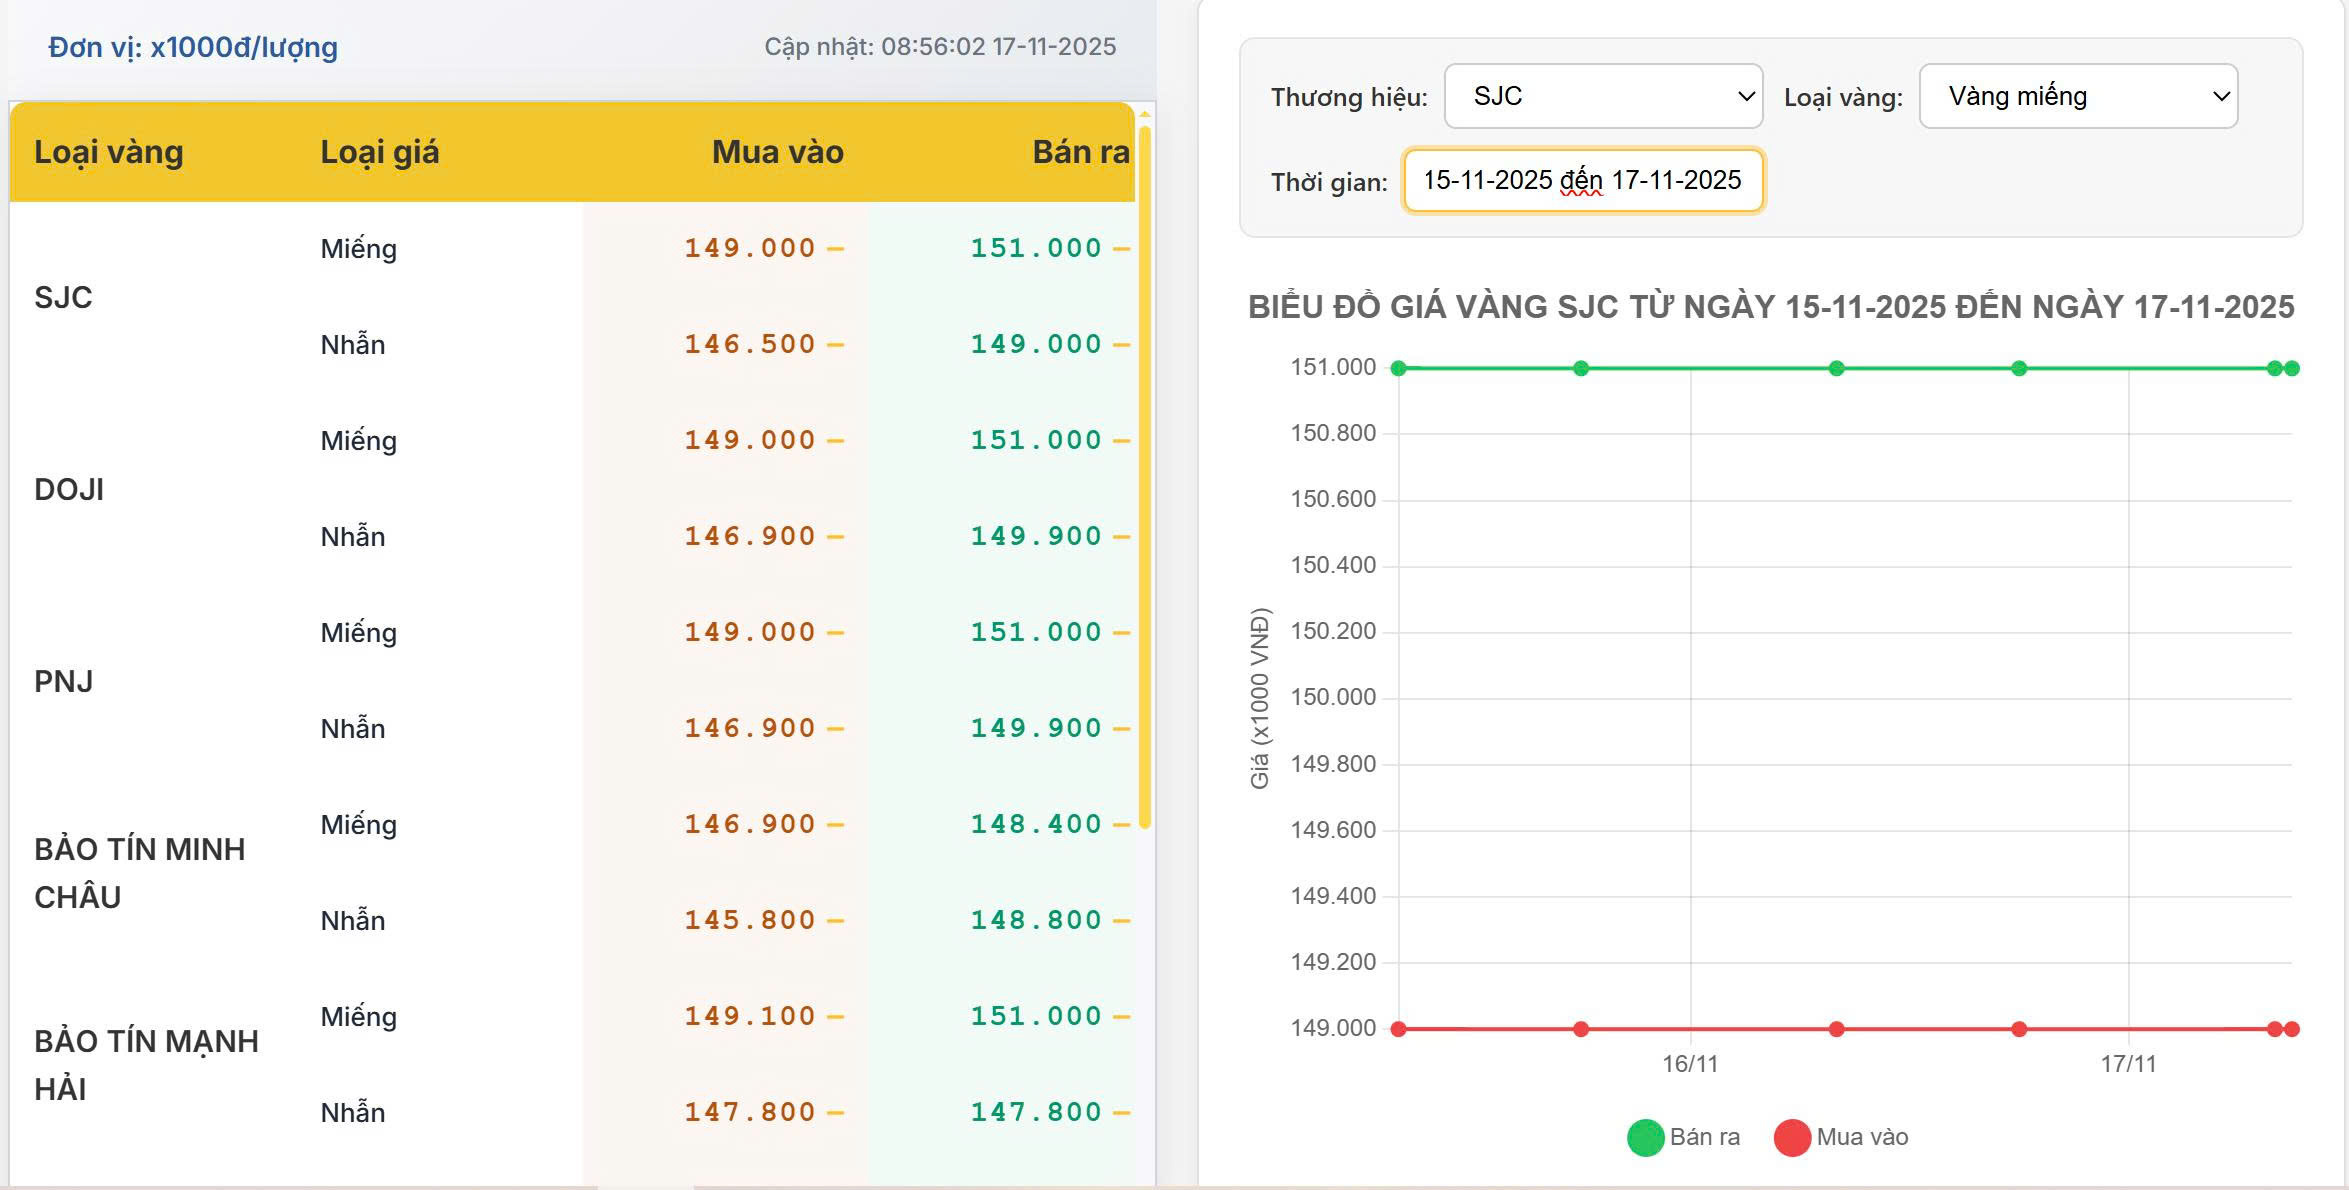This screenshot has width=2349, height=1190.
Task: Click the Loại vàng column header
Action: pos(109,152)
